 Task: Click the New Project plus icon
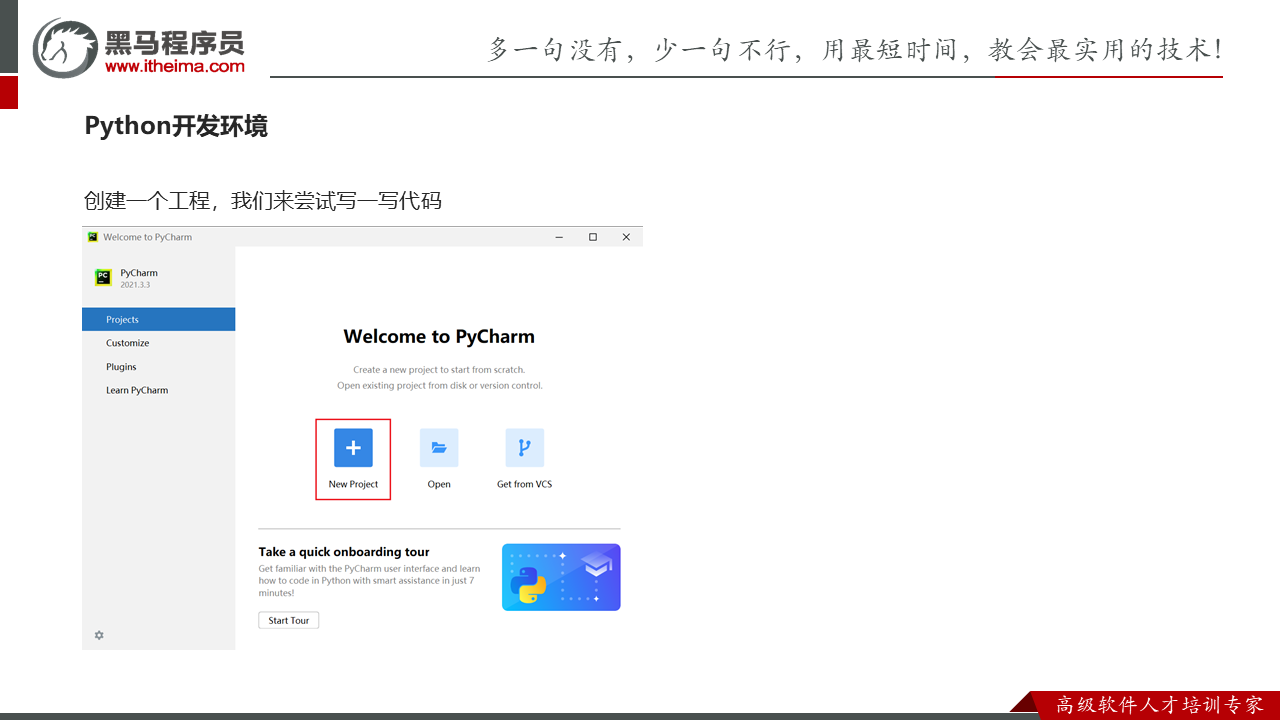(x=353, y=448)
